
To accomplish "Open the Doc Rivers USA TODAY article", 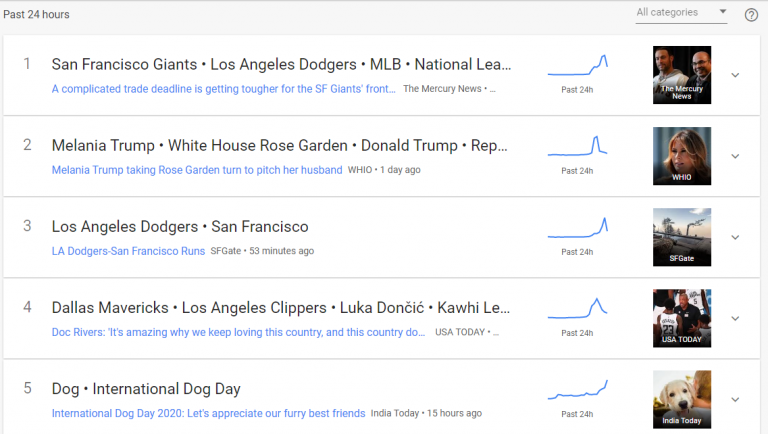I will [239, 332].
